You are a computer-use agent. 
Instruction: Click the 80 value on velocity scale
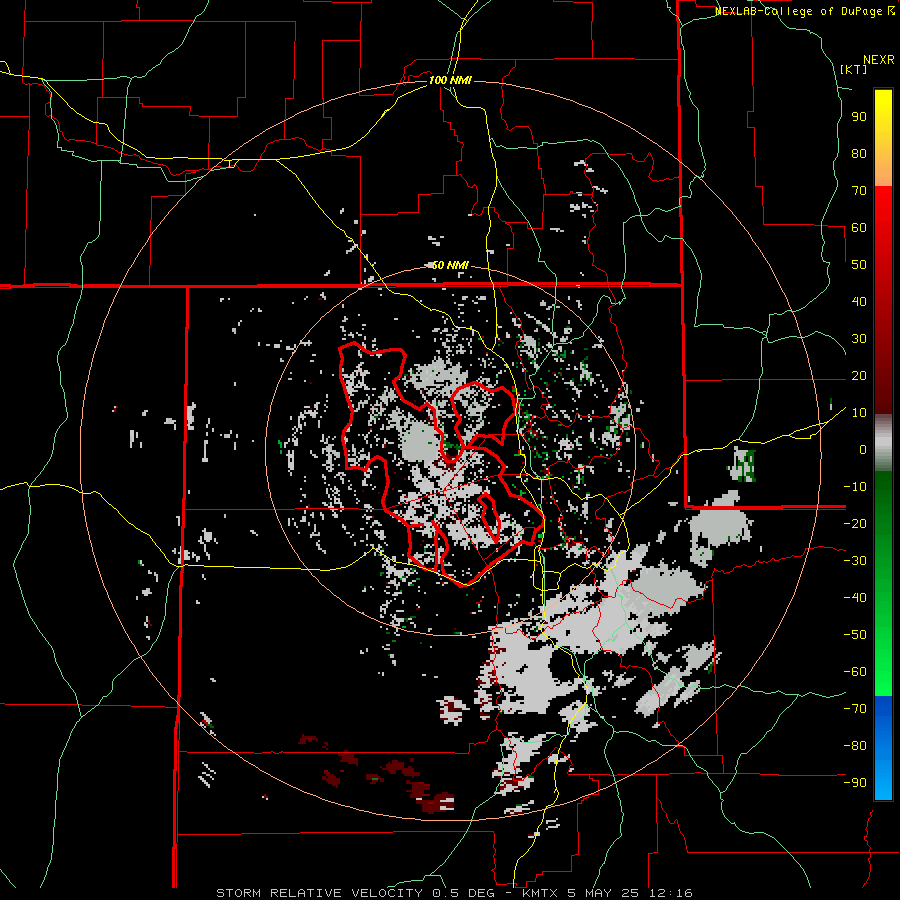pos(859,154)
